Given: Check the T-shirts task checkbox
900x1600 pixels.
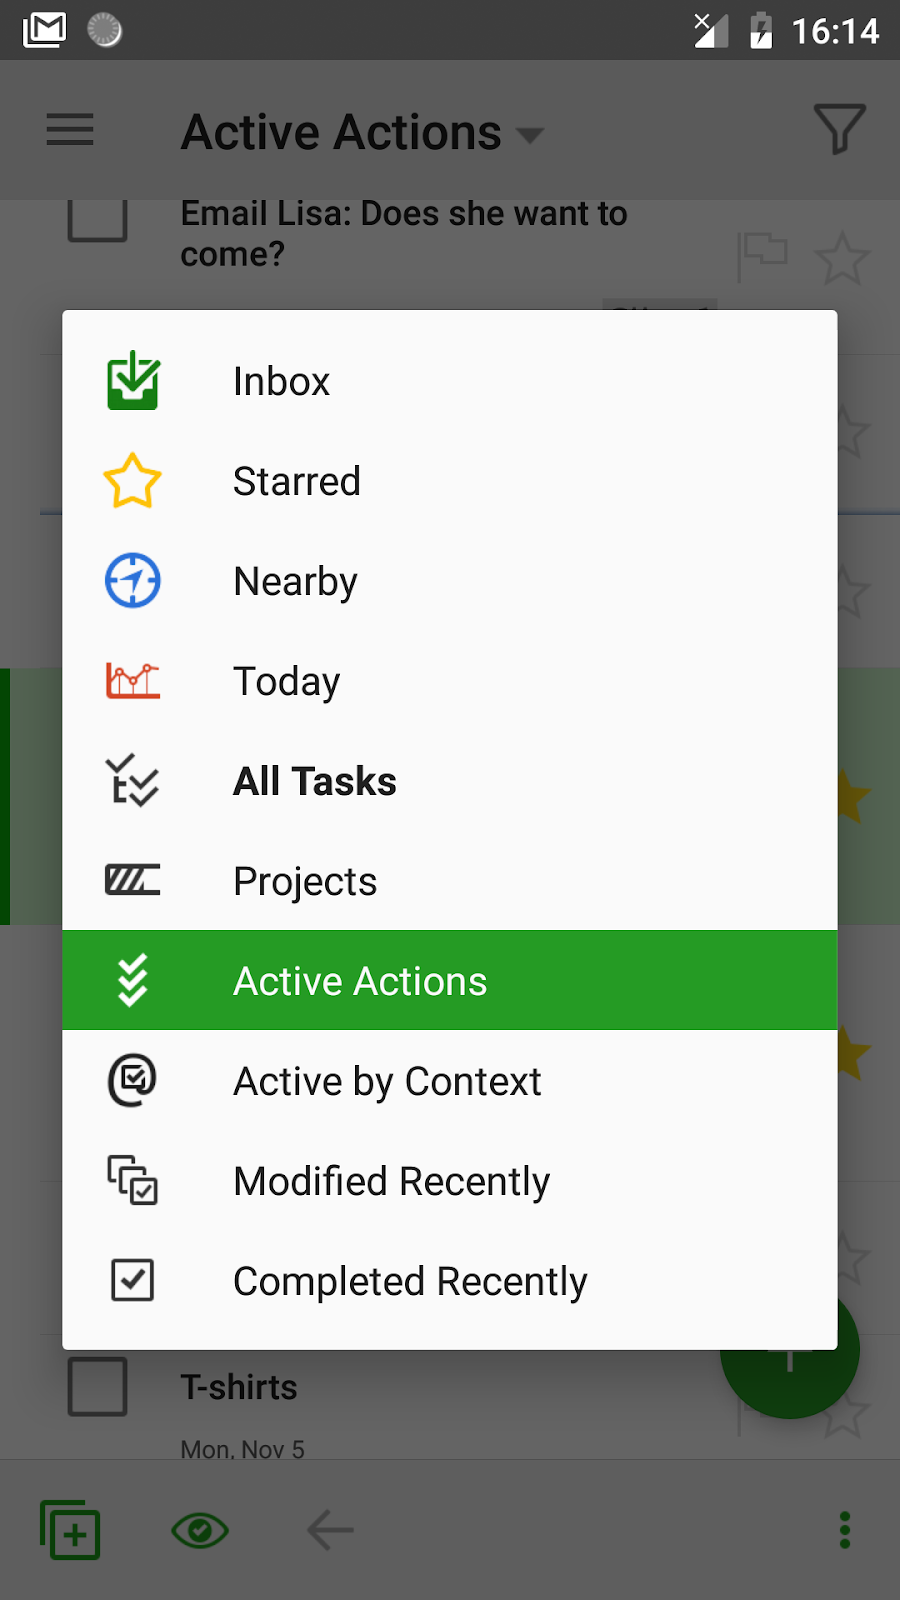Looking at the screenshot, I should [x=97, y=1386].
